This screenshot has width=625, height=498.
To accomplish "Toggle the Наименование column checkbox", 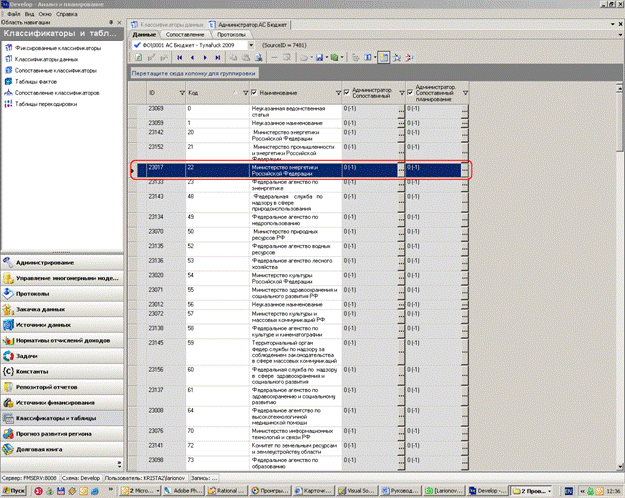I will tap(254, 93).
